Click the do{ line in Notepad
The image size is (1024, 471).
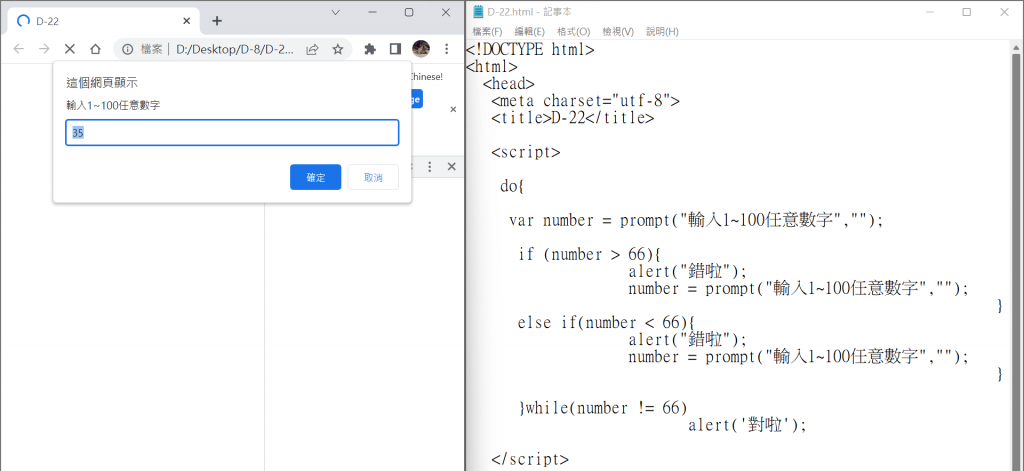click(513, 186)
